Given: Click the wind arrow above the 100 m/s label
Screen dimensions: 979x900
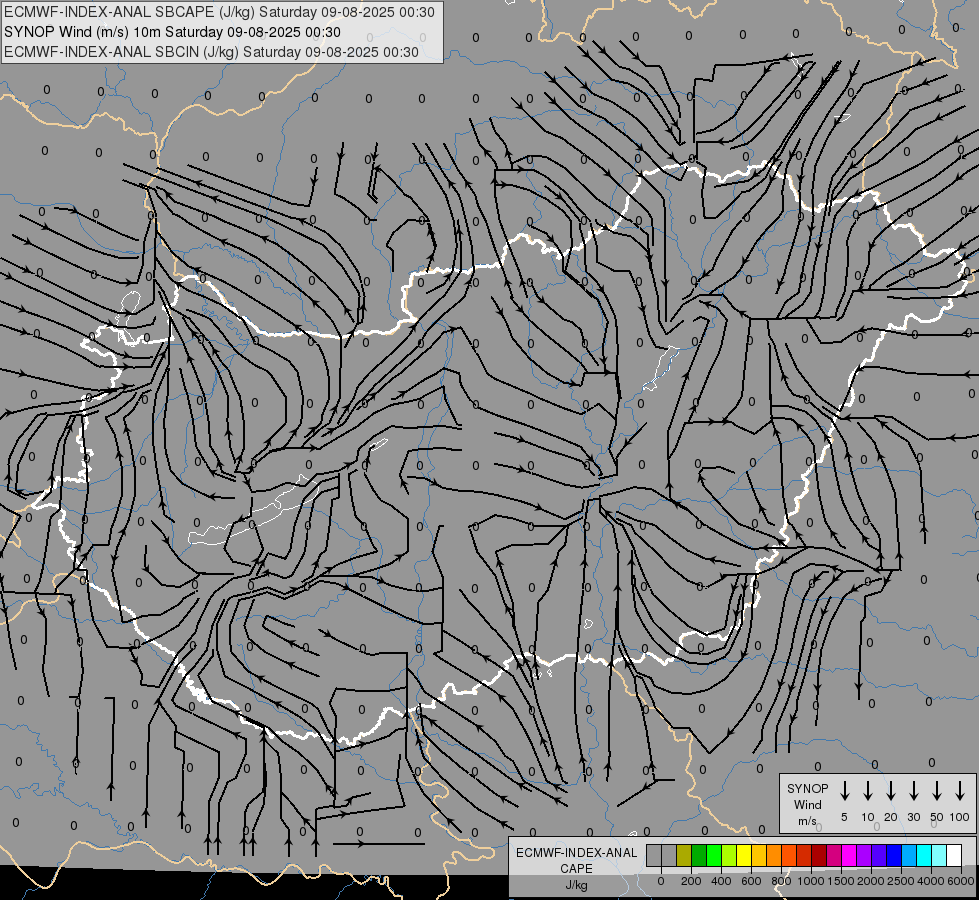Looking at the screenshot, I should click(x=960, y=791).
